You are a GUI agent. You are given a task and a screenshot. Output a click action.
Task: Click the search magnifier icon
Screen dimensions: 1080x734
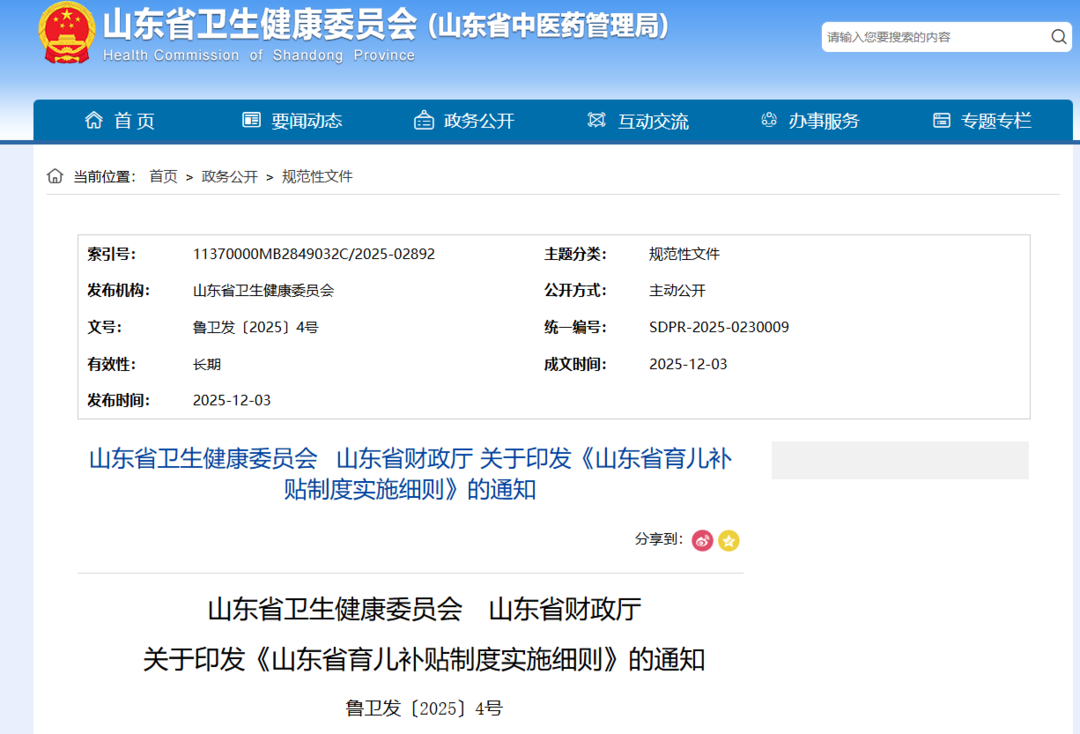[1058, 37]
